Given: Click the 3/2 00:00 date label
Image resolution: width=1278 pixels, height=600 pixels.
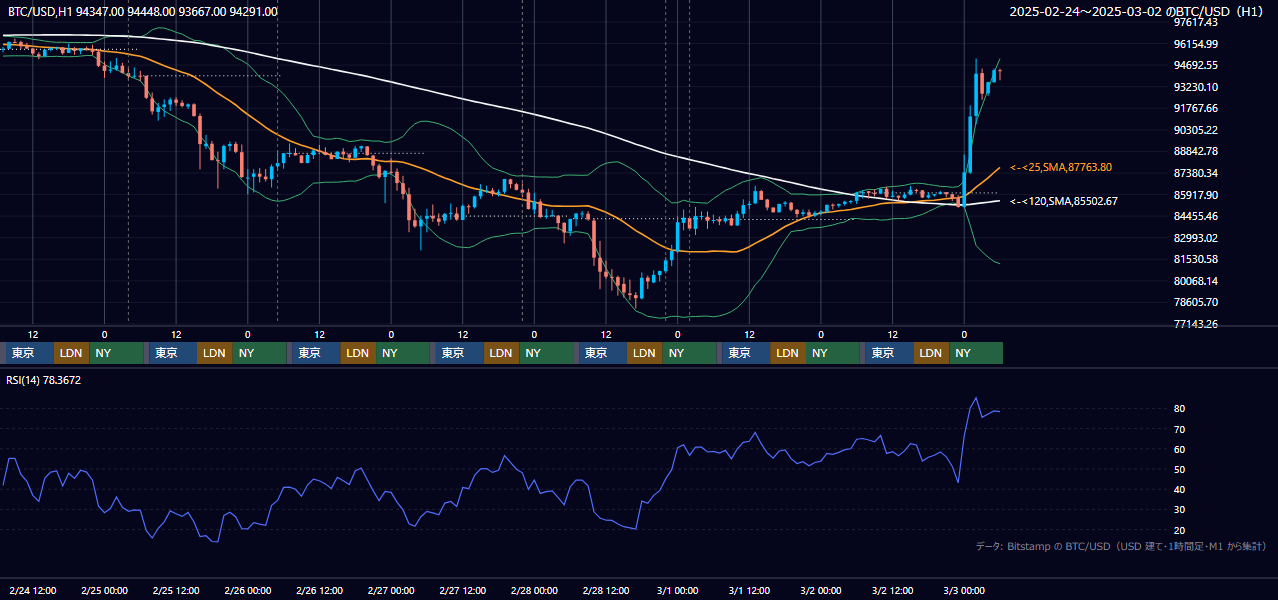Looking at the screenshot, I should pos(821,590).
